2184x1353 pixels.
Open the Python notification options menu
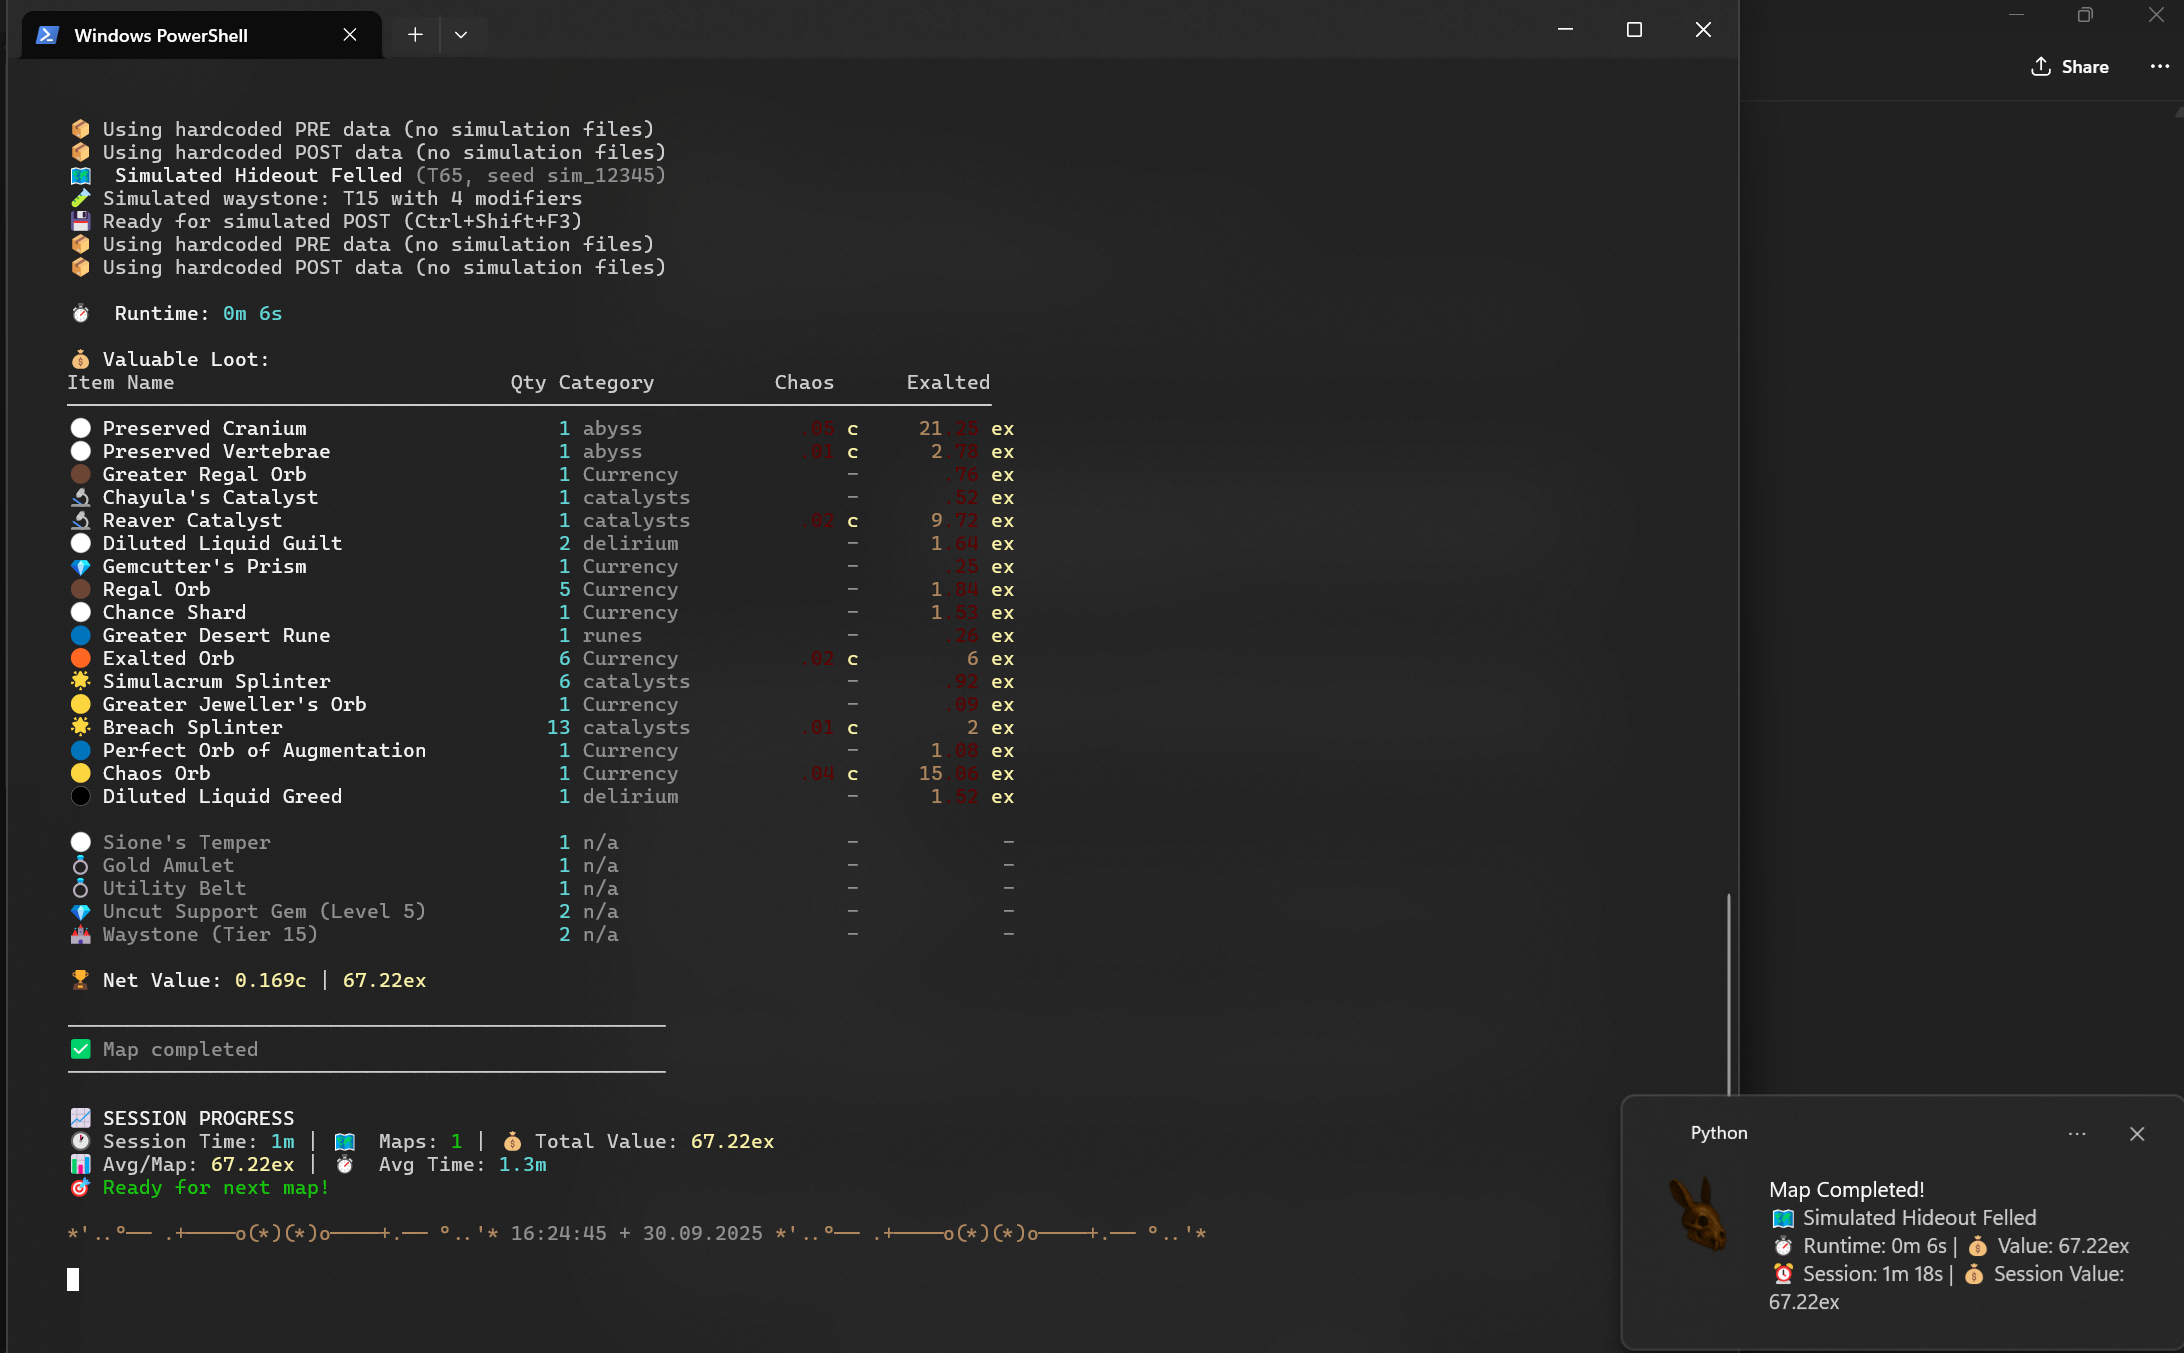[x=2077, y=1134]
